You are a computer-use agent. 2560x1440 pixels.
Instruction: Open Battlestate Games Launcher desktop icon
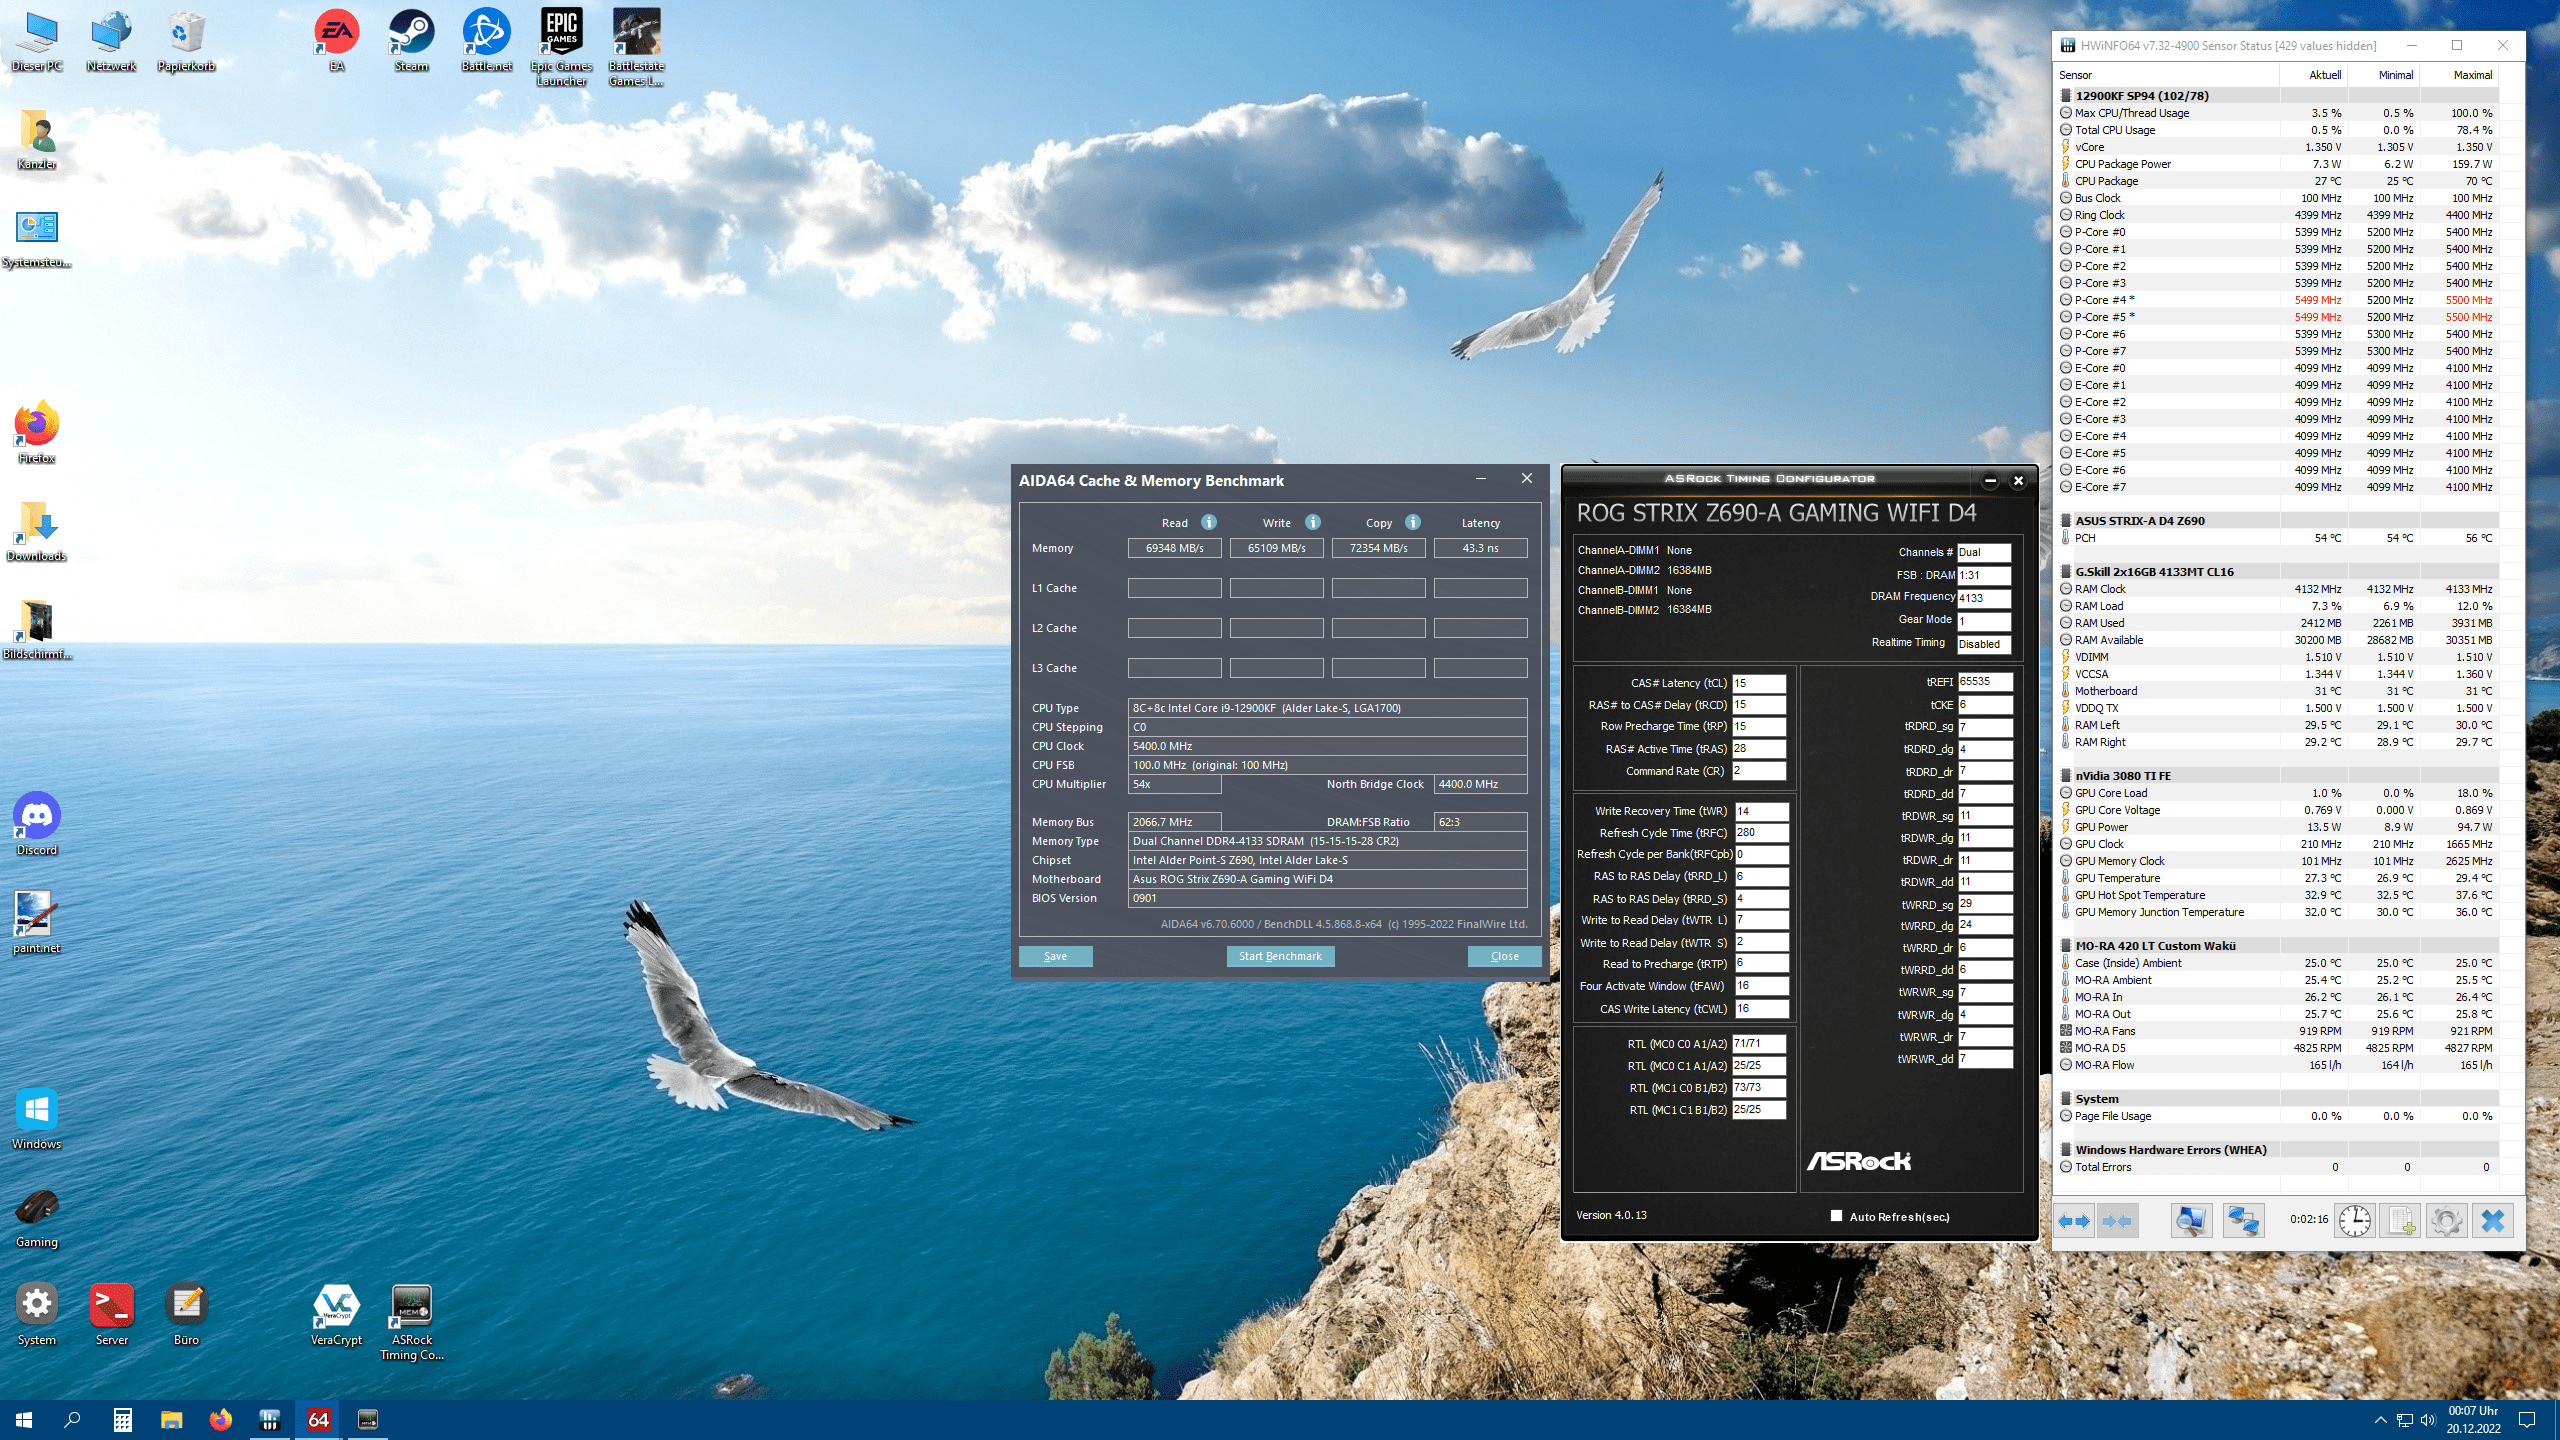coord(636,48)
